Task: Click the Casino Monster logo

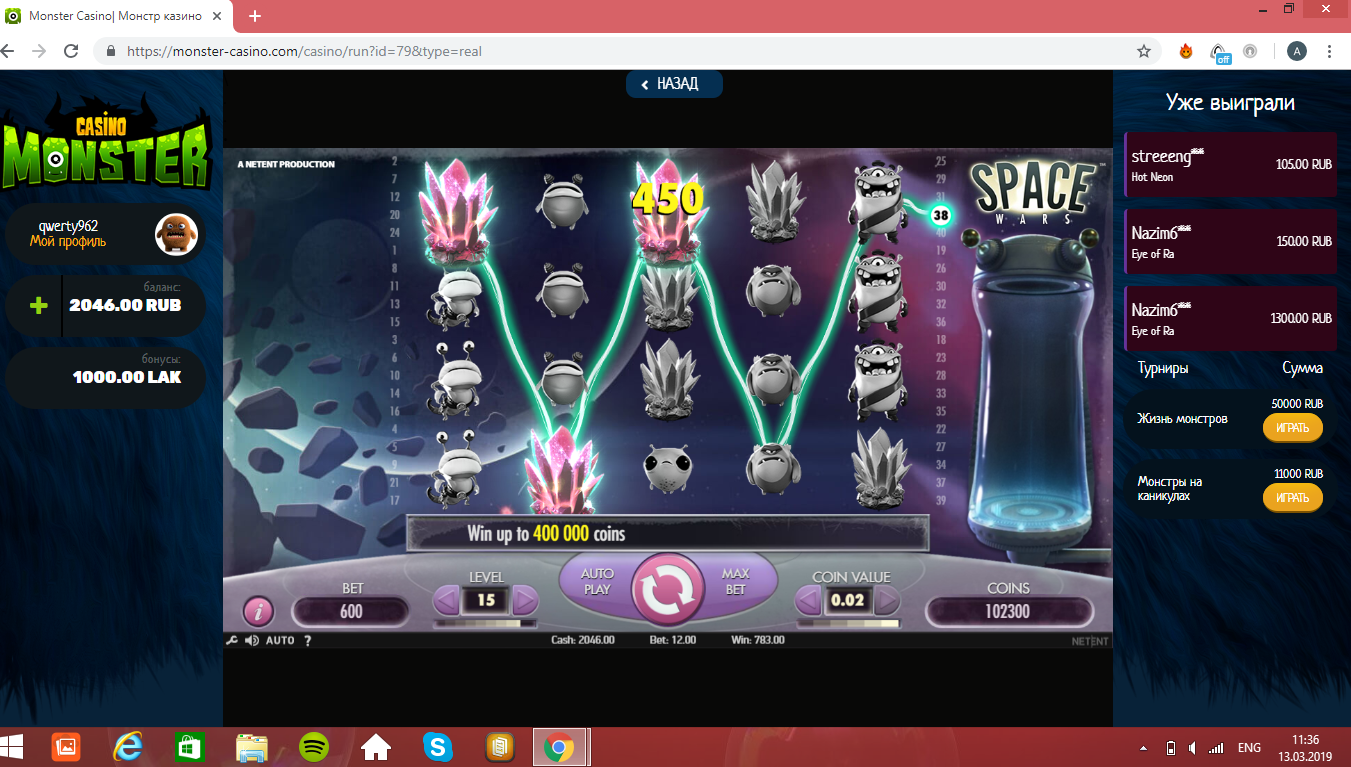Action: pyautogui.click(x=105, y=142)
